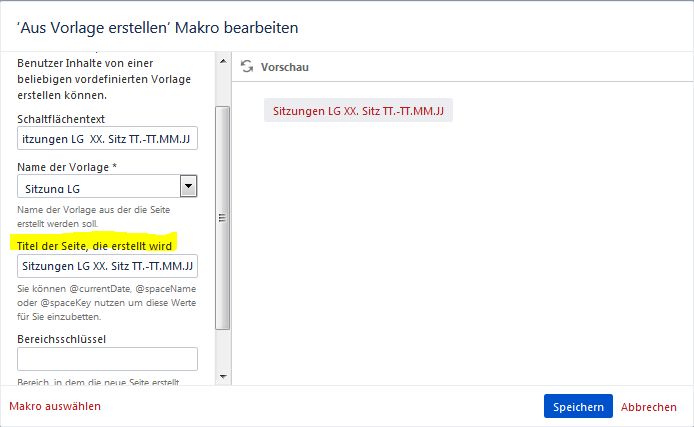Click into the empty 'Bereichsschlüssel' field

pyautogui.click(x=107, y=359)
